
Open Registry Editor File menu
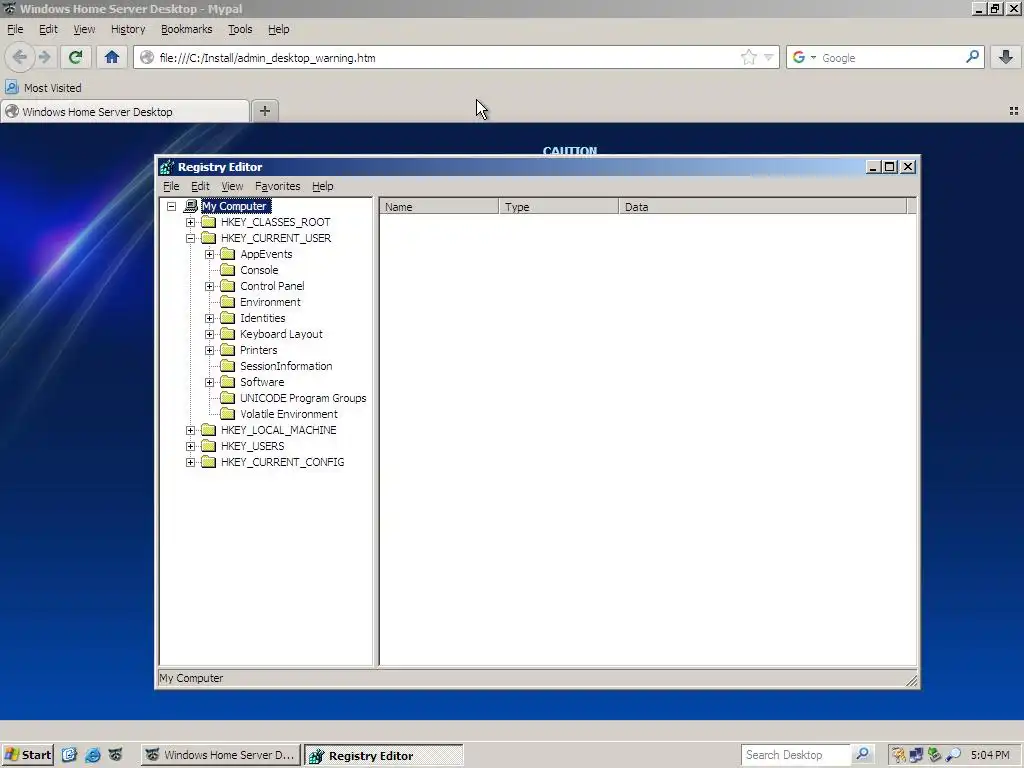(171, 186)
